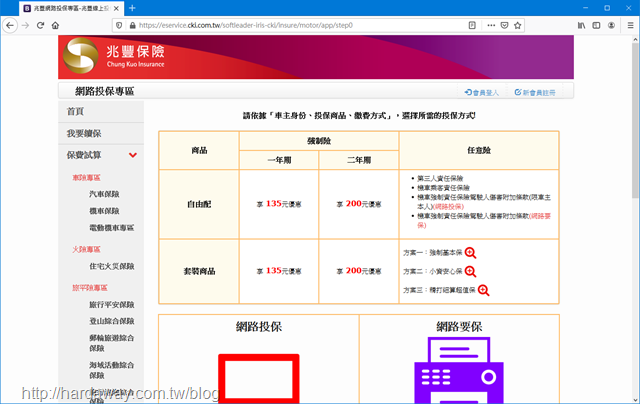Click the 機車乘客責任保險 list item
The width and height of the screenshot is (640, 404).
(443, 188)
